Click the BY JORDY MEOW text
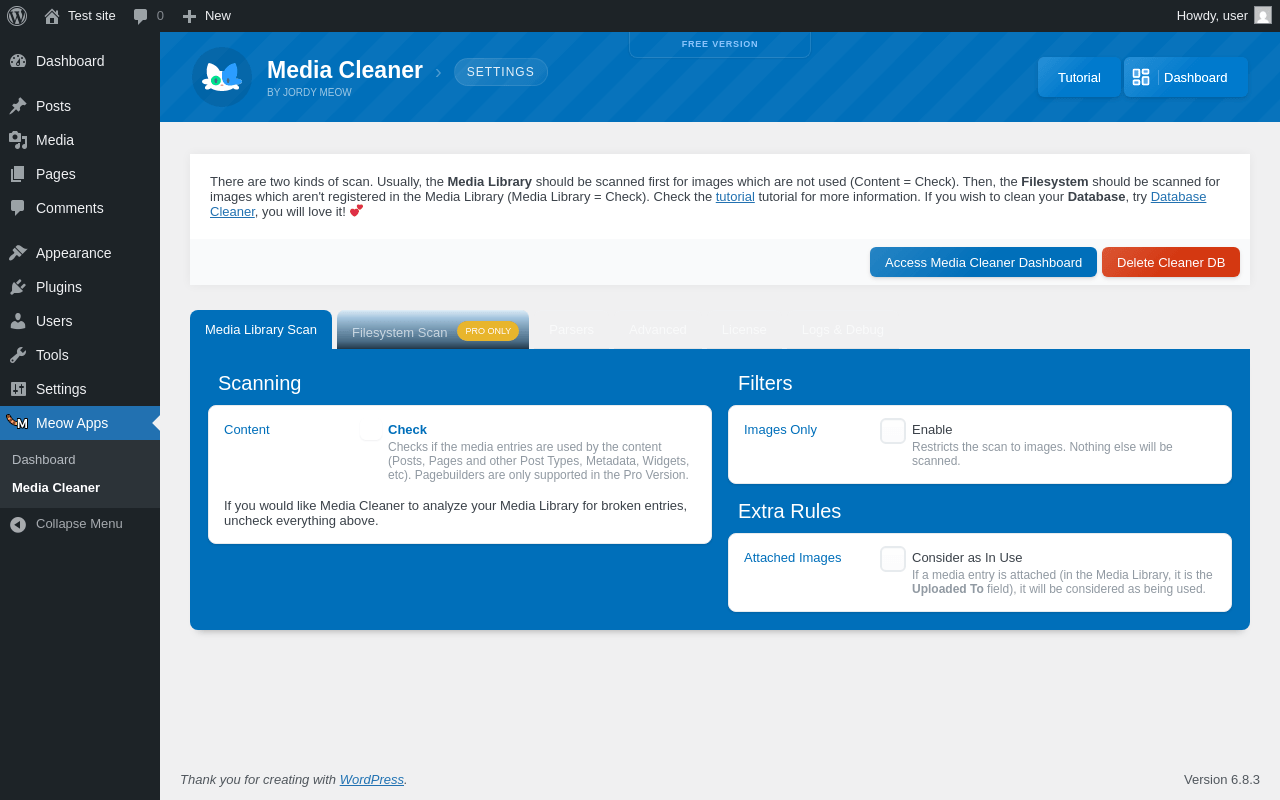The width and height of the screenshot is (1280, 800). coord(309,93)
